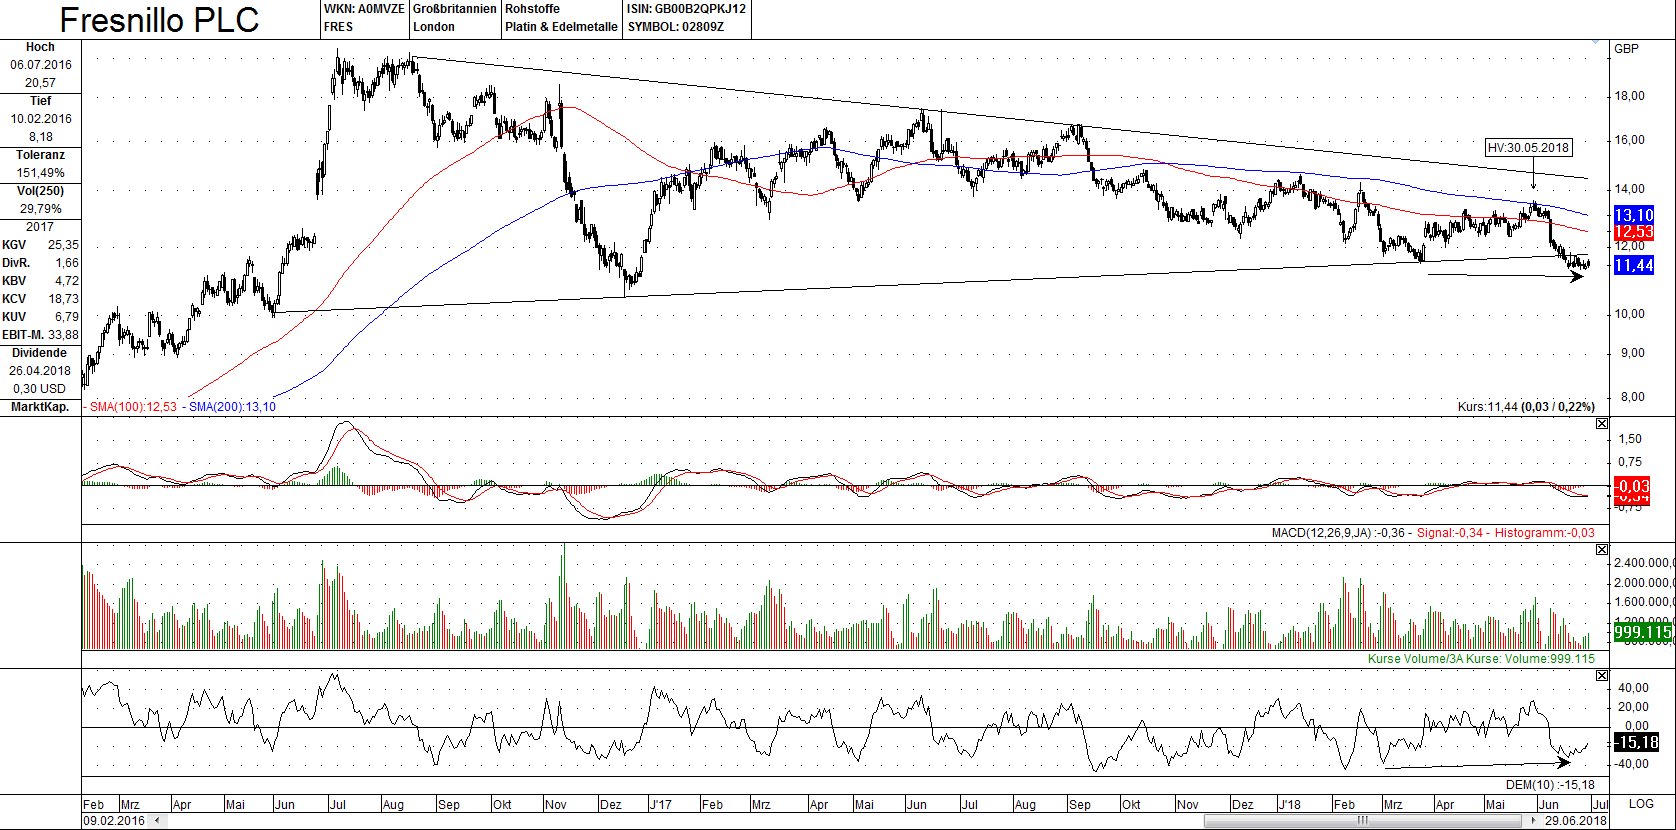1676x830 pixels.
Task: Click the 29,79% volatility value
Action: (x=41, y=209)
